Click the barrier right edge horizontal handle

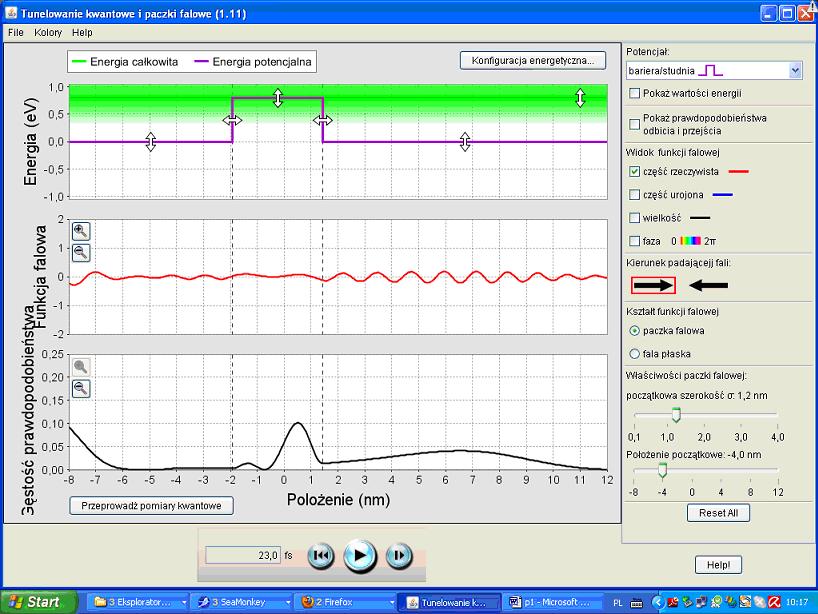coord(322,121)
